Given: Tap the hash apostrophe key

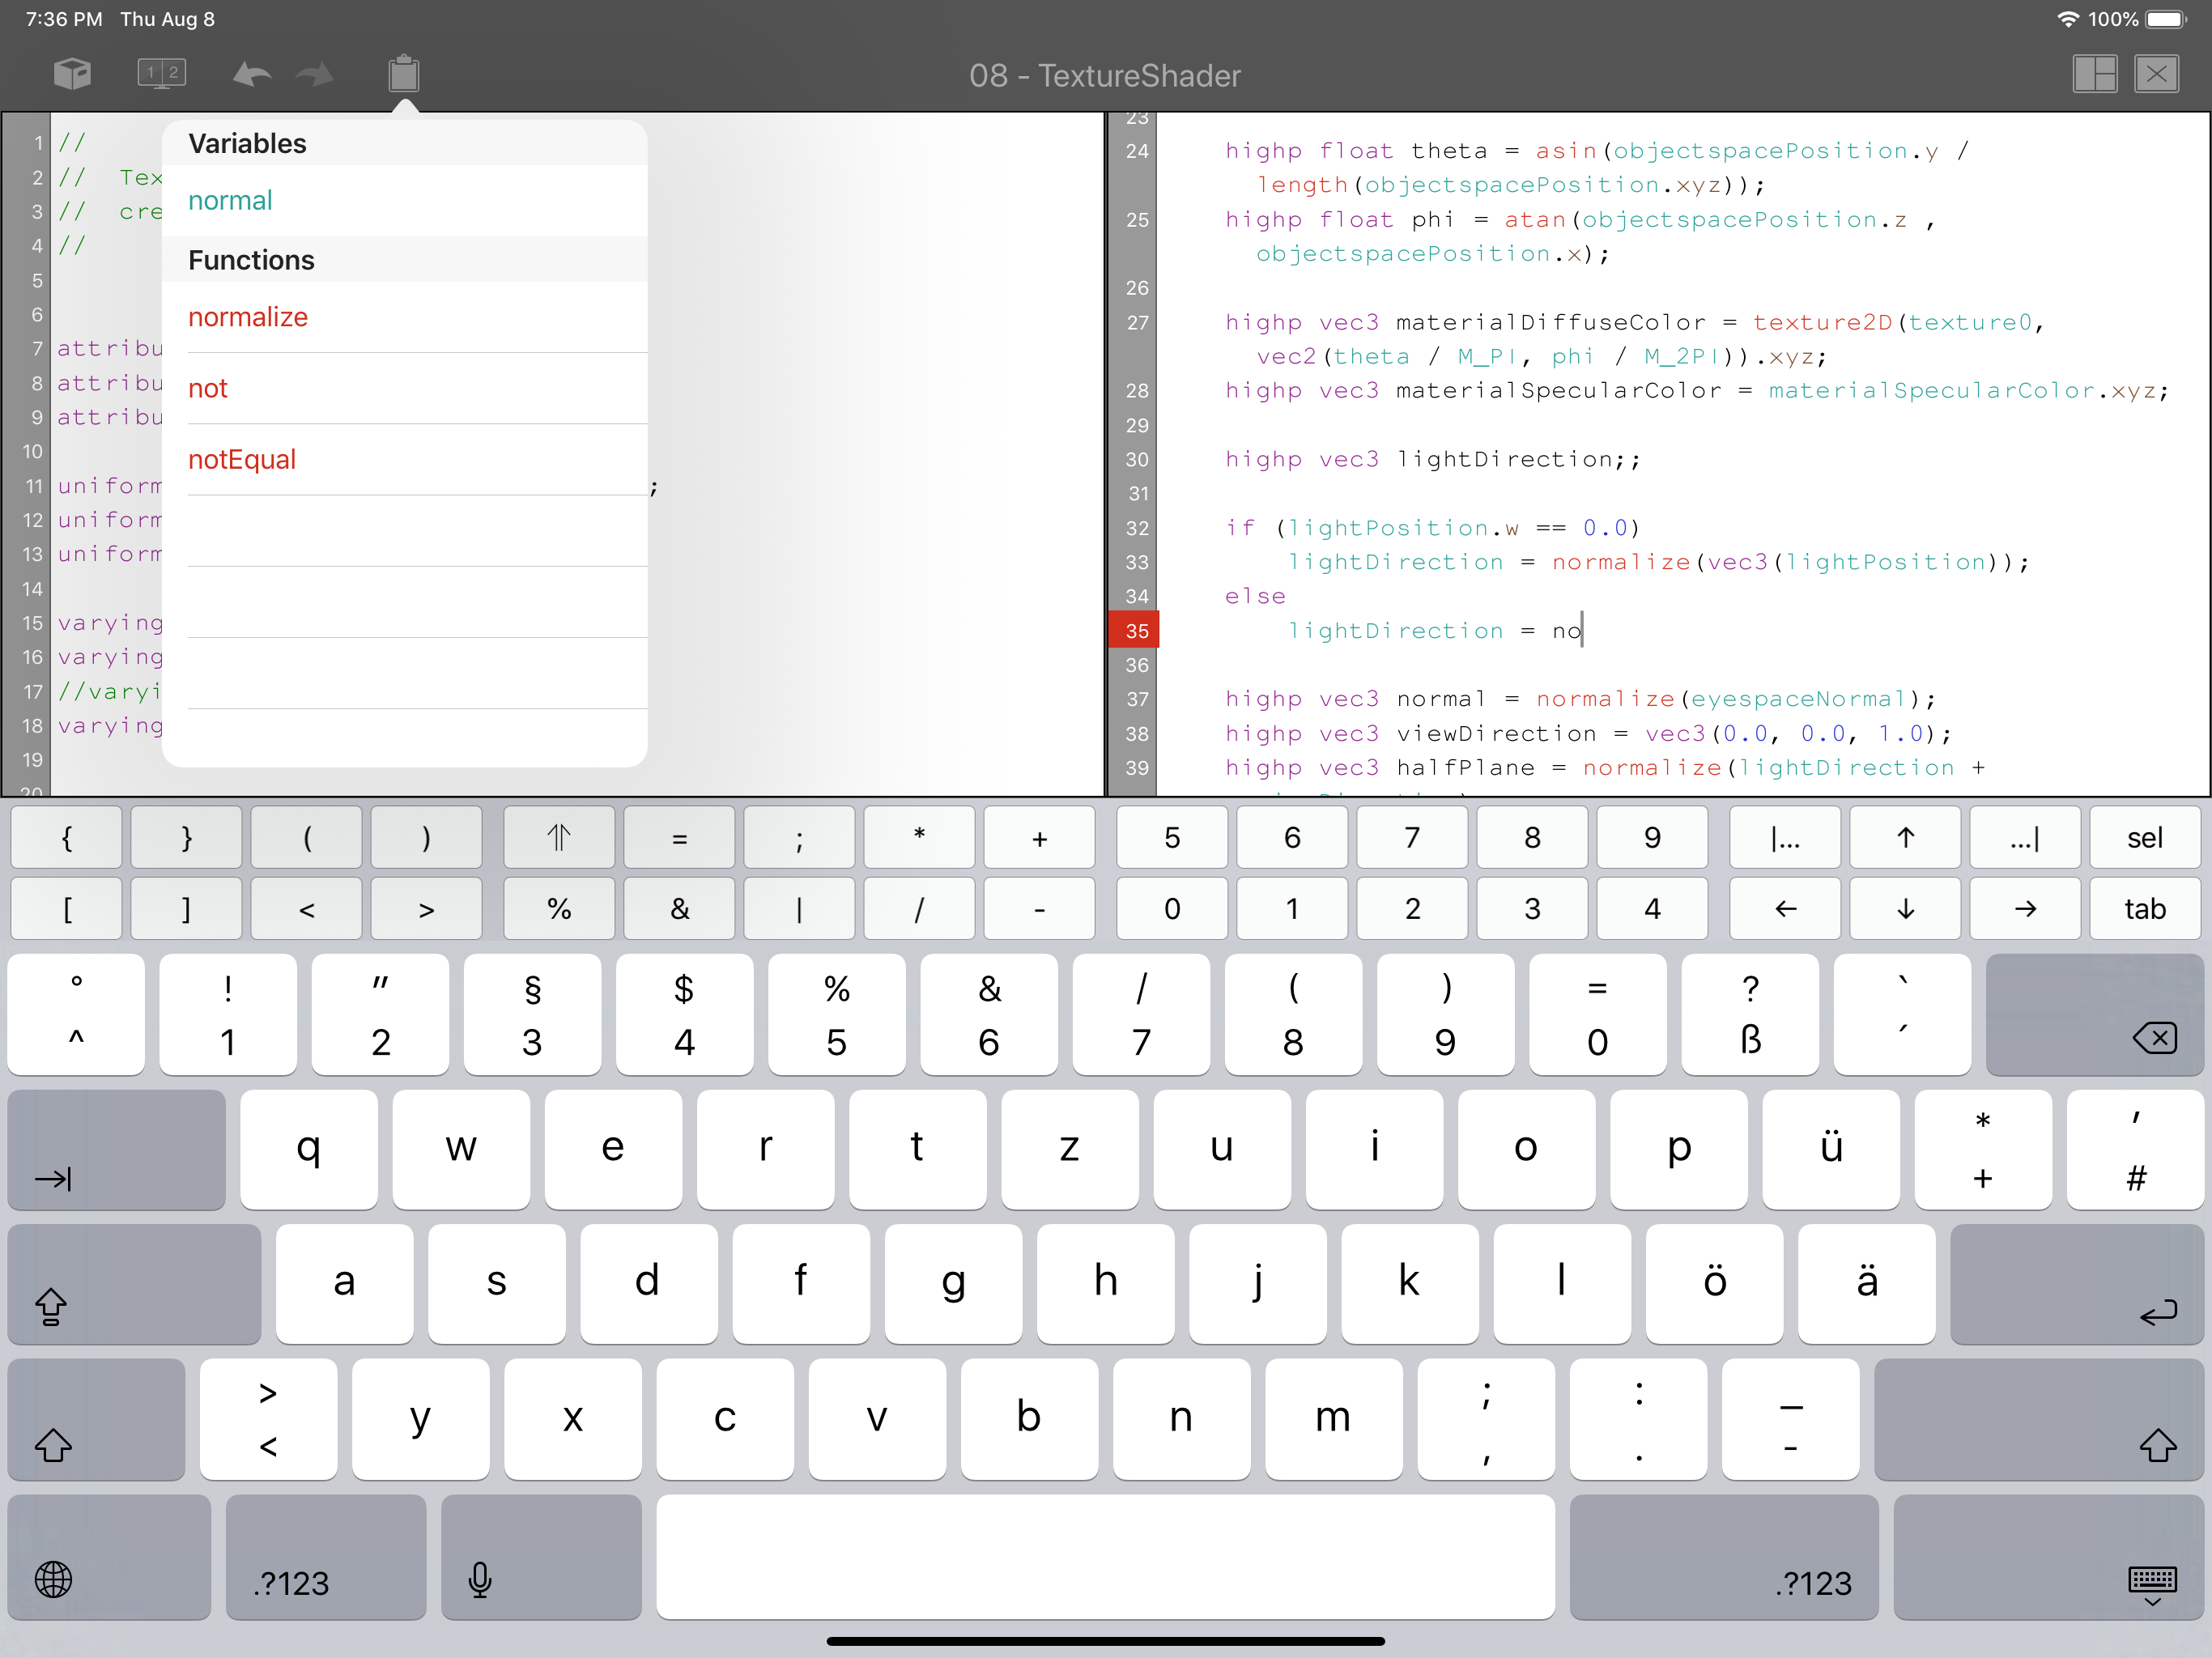Looking at the screenshot, I should pyautogui.click(x=2135, y=1150).
